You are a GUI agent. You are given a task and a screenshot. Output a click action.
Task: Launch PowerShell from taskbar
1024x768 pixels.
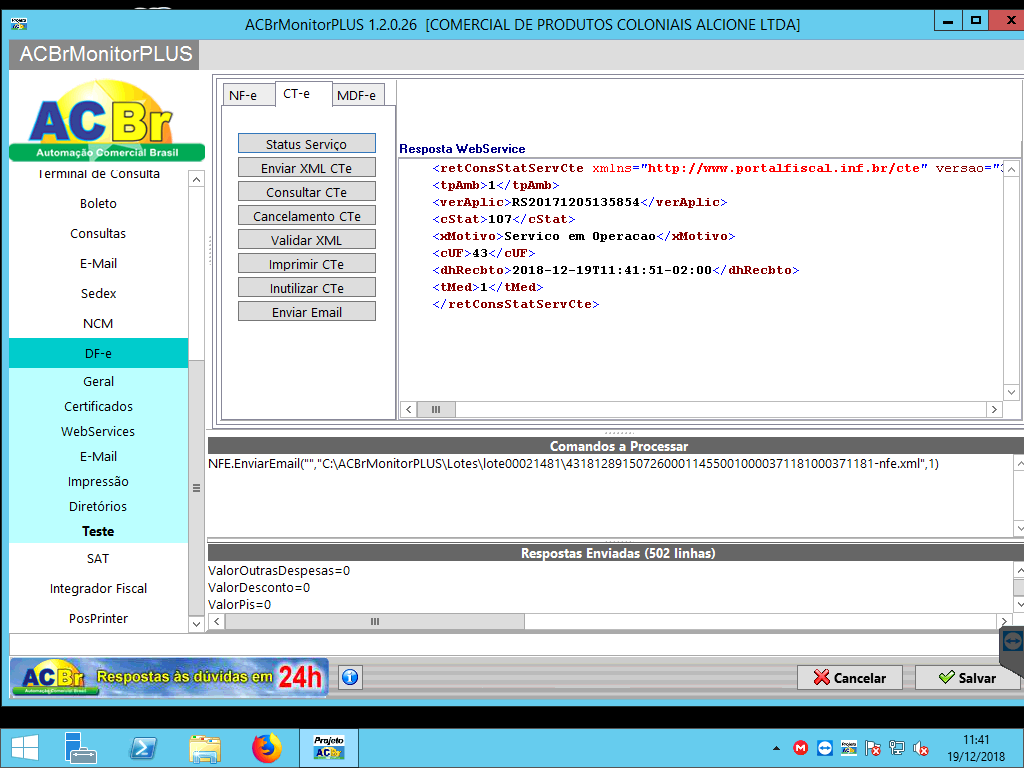(x=143, y=748)
